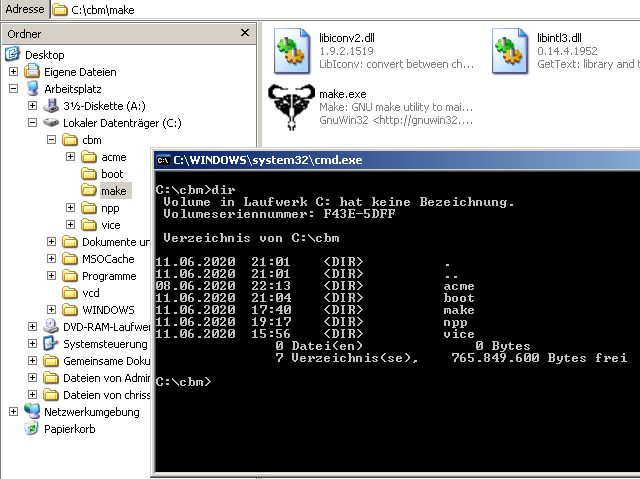Image resolution: width=640 pixels, height=479 pixels.
Task: Click the Volumeseriennummer line in cmd
Action: 279,214
